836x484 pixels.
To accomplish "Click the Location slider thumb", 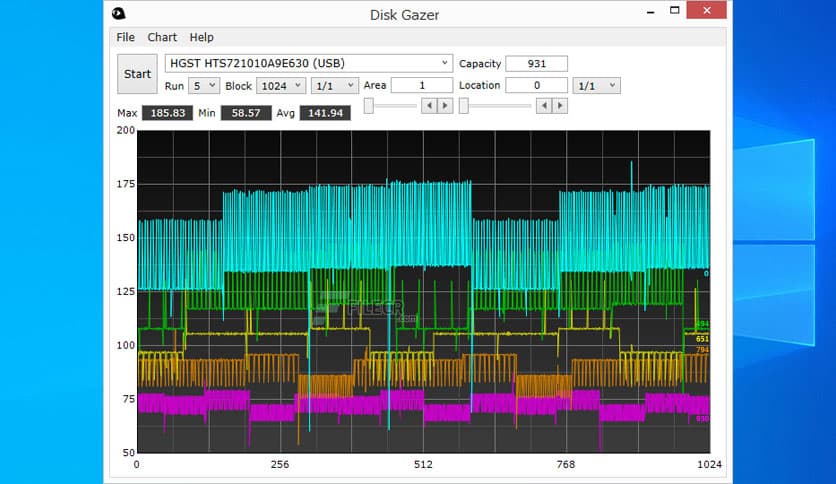I will point(464,106).
